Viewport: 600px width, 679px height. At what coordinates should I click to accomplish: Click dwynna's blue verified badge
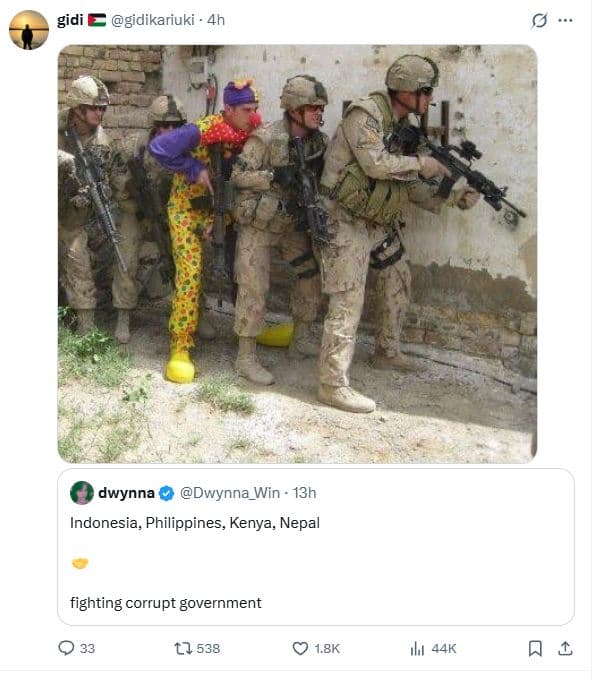coord(166,493)
